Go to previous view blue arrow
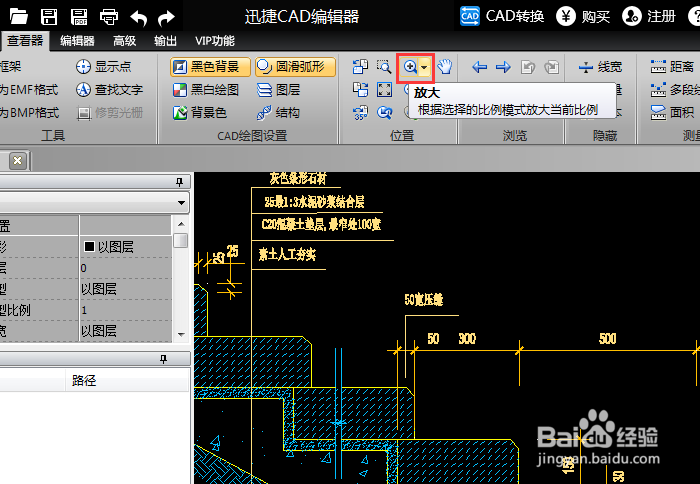 click(x=479, y=67)
